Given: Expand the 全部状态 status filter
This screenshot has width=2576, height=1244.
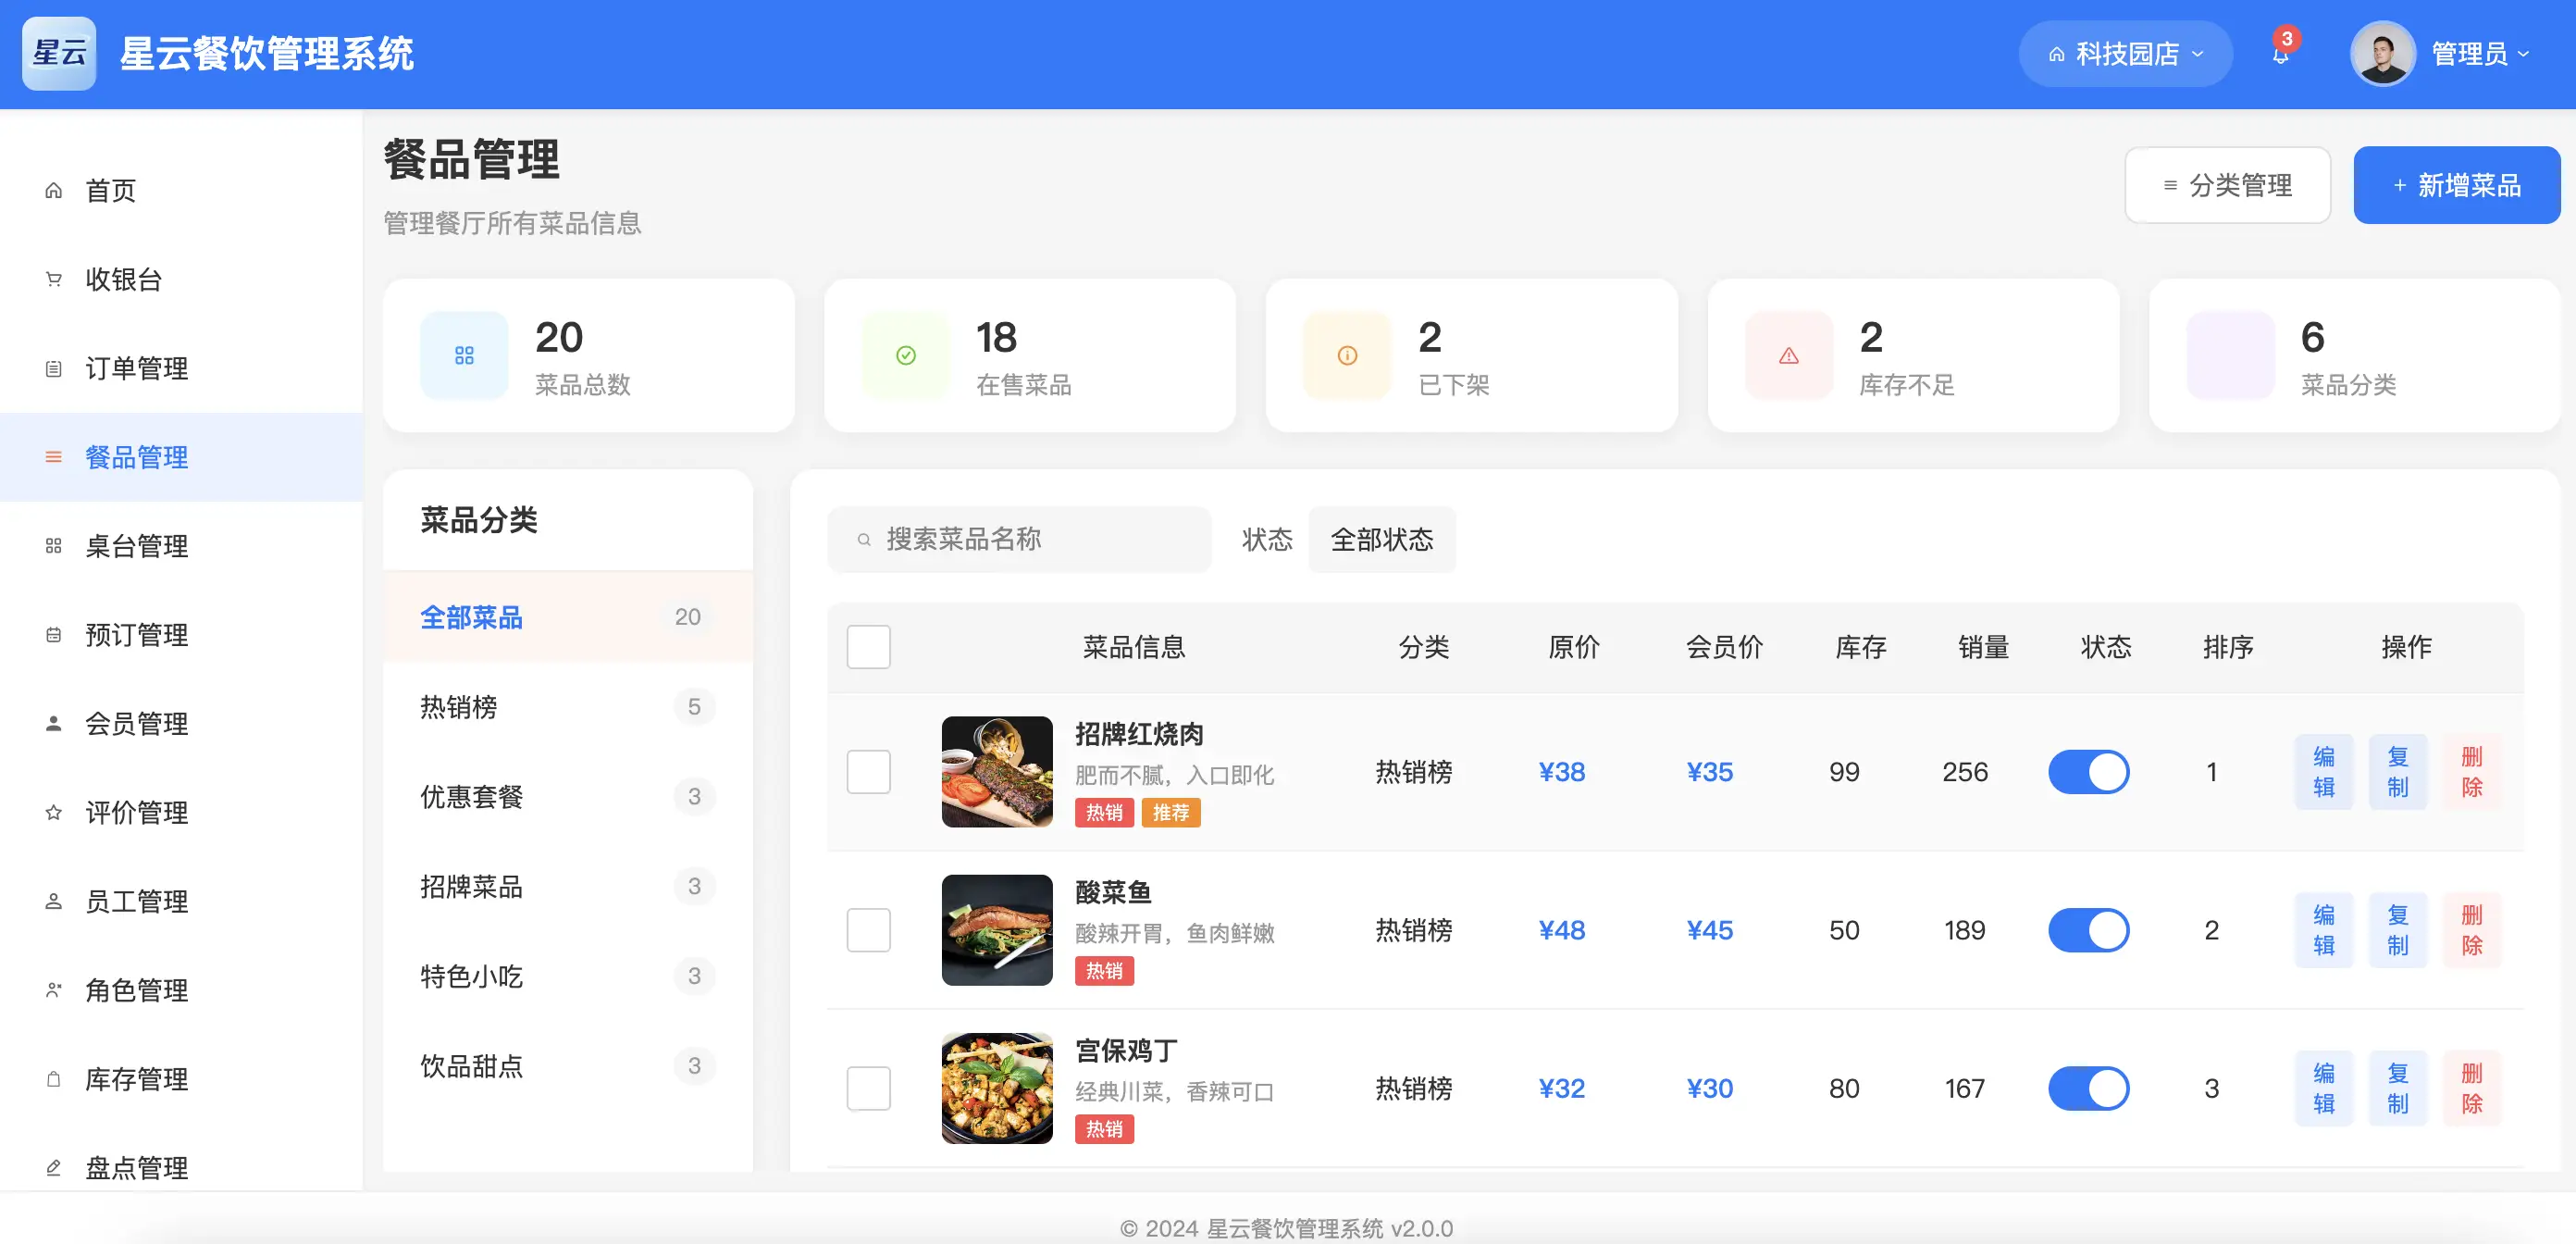Looking at the screenshot, I should [x=1381, y=540].
